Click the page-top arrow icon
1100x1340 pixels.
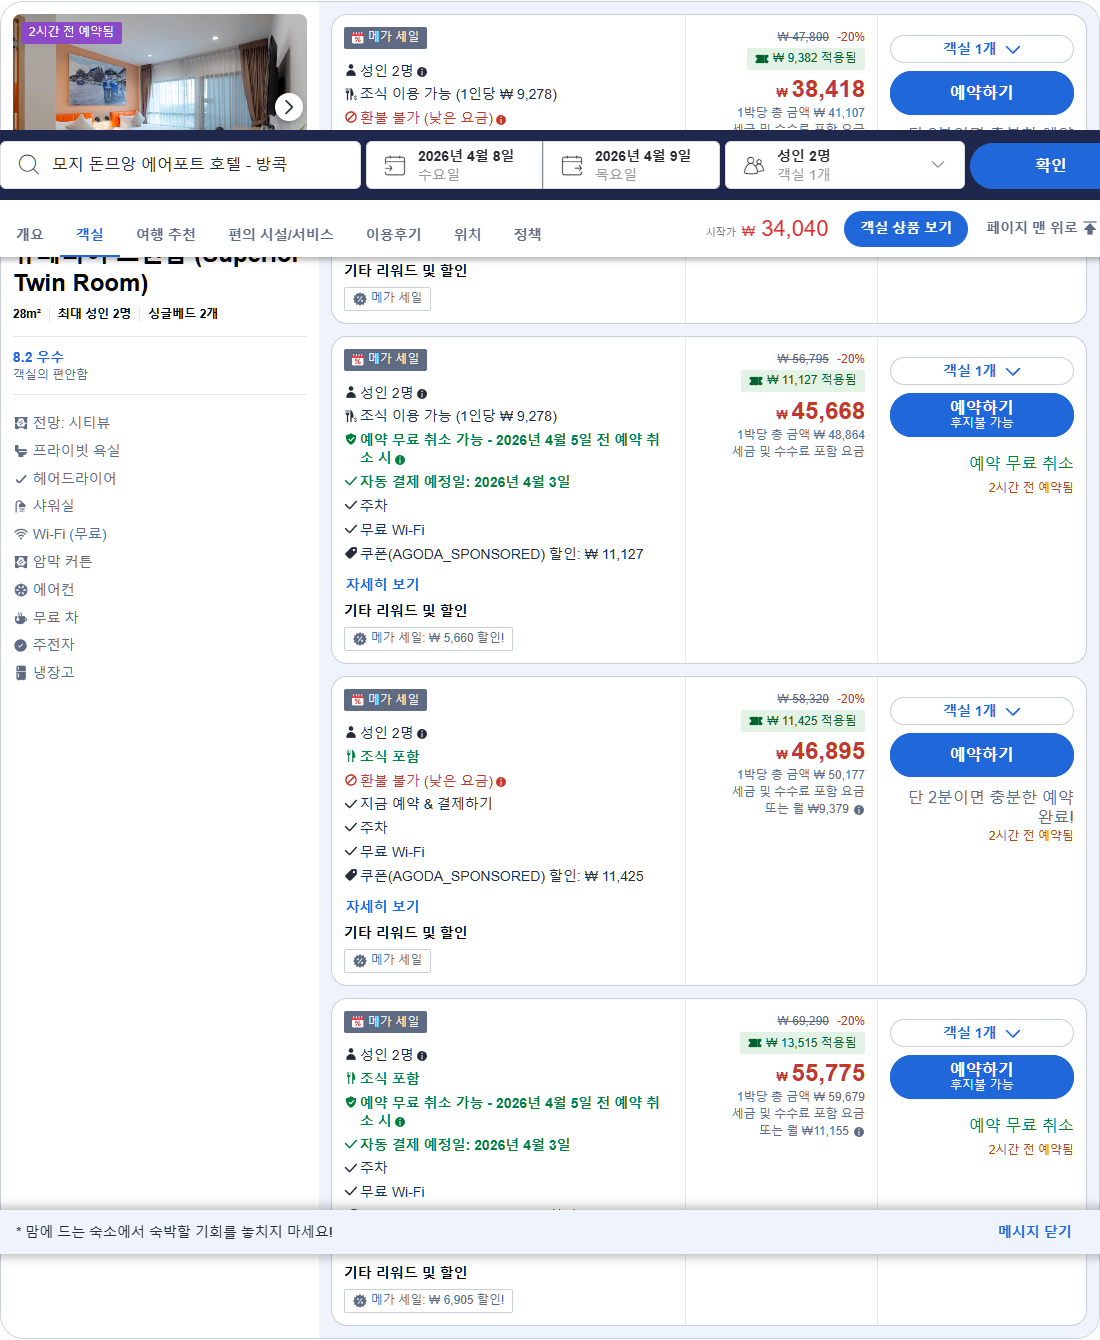click(1089, 228)
